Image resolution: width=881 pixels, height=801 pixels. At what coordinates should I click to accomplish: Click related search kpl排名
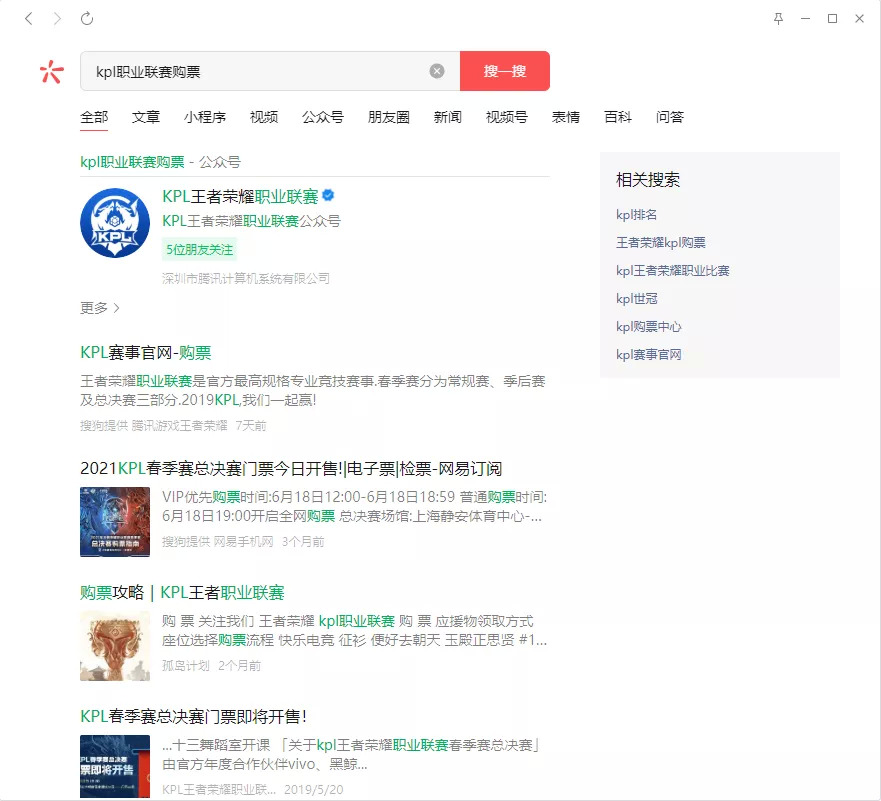[x=637, y=215]
